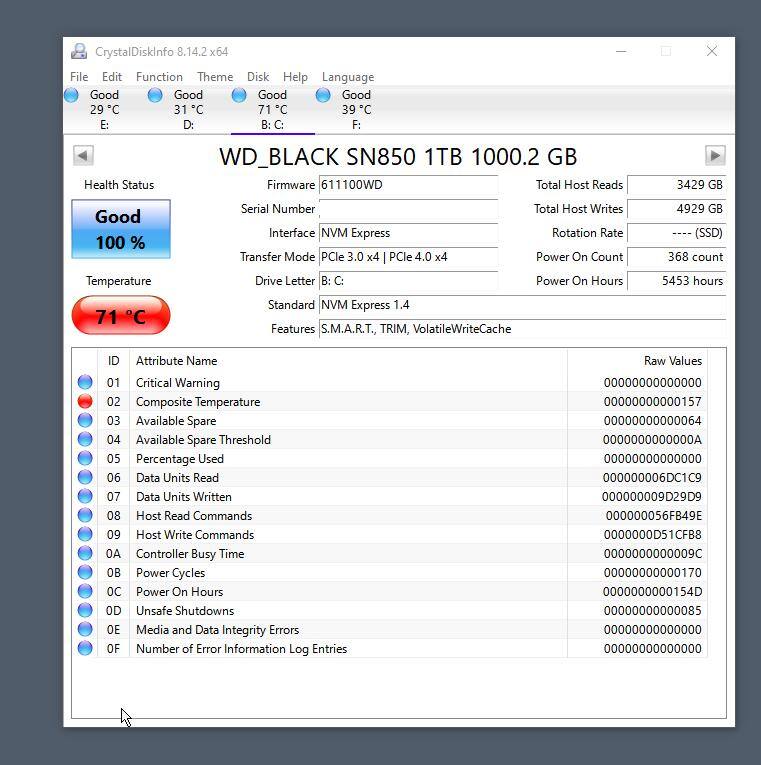The height and width of the screenshot is (765, 761).
Task: Select raw value 0000000000085
Action: [653, 611]
